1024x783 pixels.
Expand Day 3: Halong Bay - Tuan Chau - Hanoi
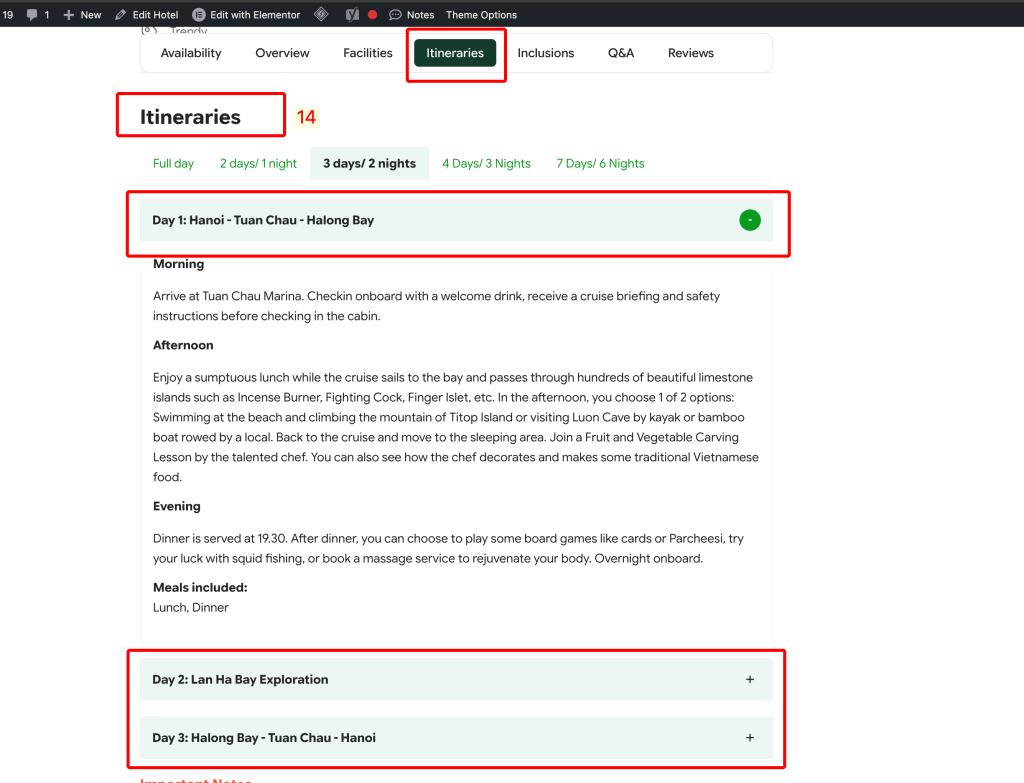750,738
